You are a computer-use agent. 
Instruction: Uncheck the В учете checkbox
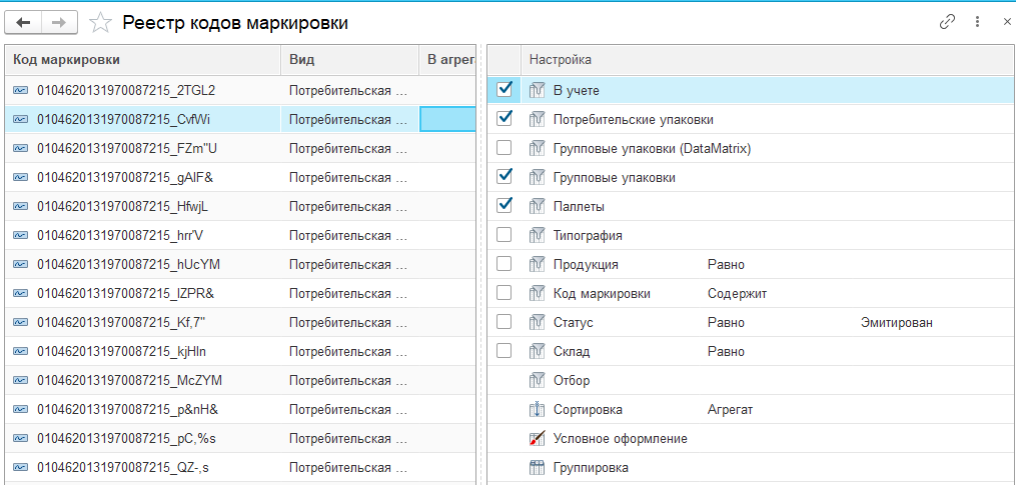(505, 90)
